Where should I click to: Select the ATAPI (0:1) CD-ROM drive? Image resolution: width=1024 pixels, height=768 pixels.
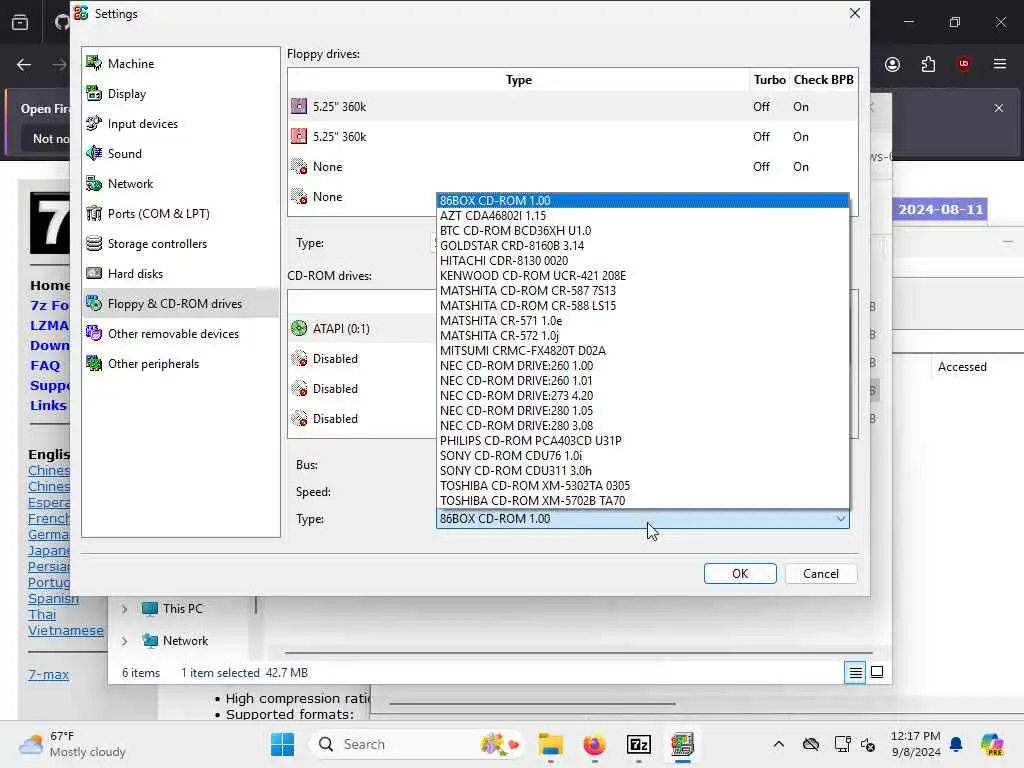pyautogui.click(x=362, y=328)
